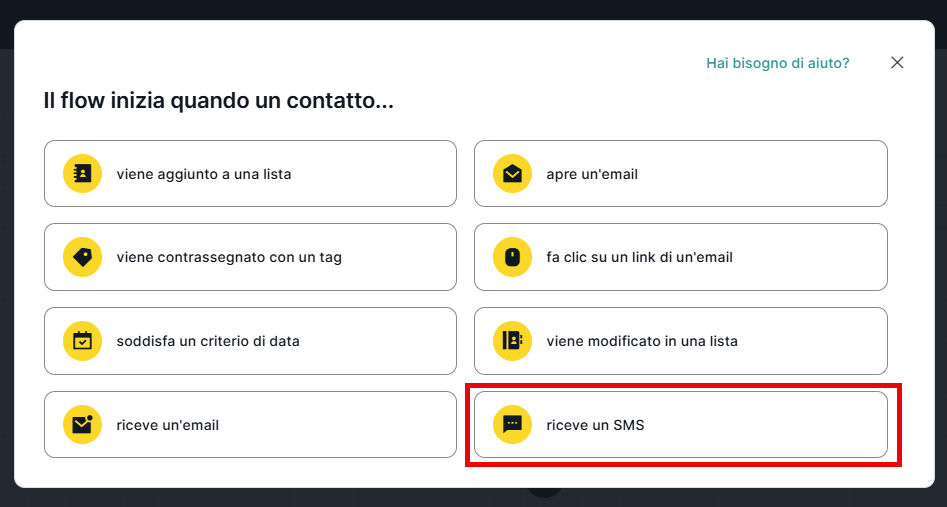947x507 pixels.
Task: Select the 'riceve un'email' trigger
Action: (x=250, y=425)
